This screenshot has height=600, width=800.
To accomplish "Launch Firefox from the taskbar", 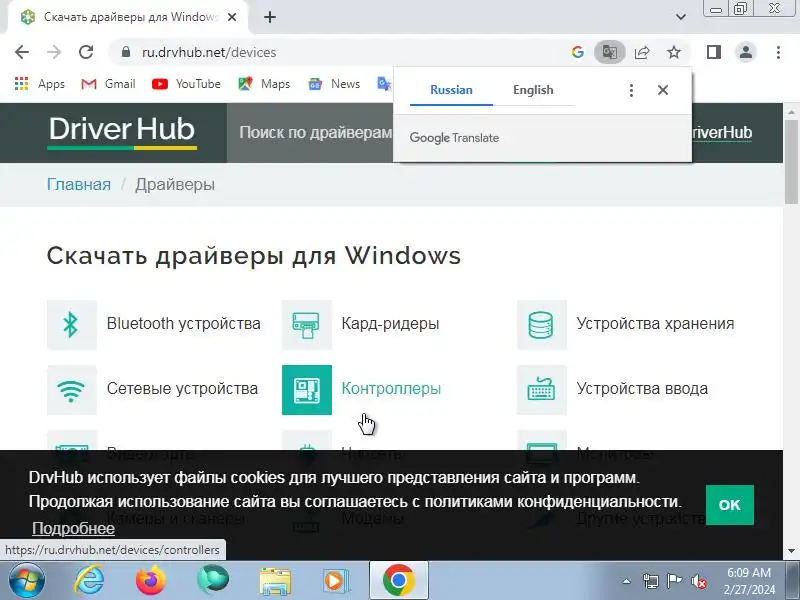I will click(151, 581).
